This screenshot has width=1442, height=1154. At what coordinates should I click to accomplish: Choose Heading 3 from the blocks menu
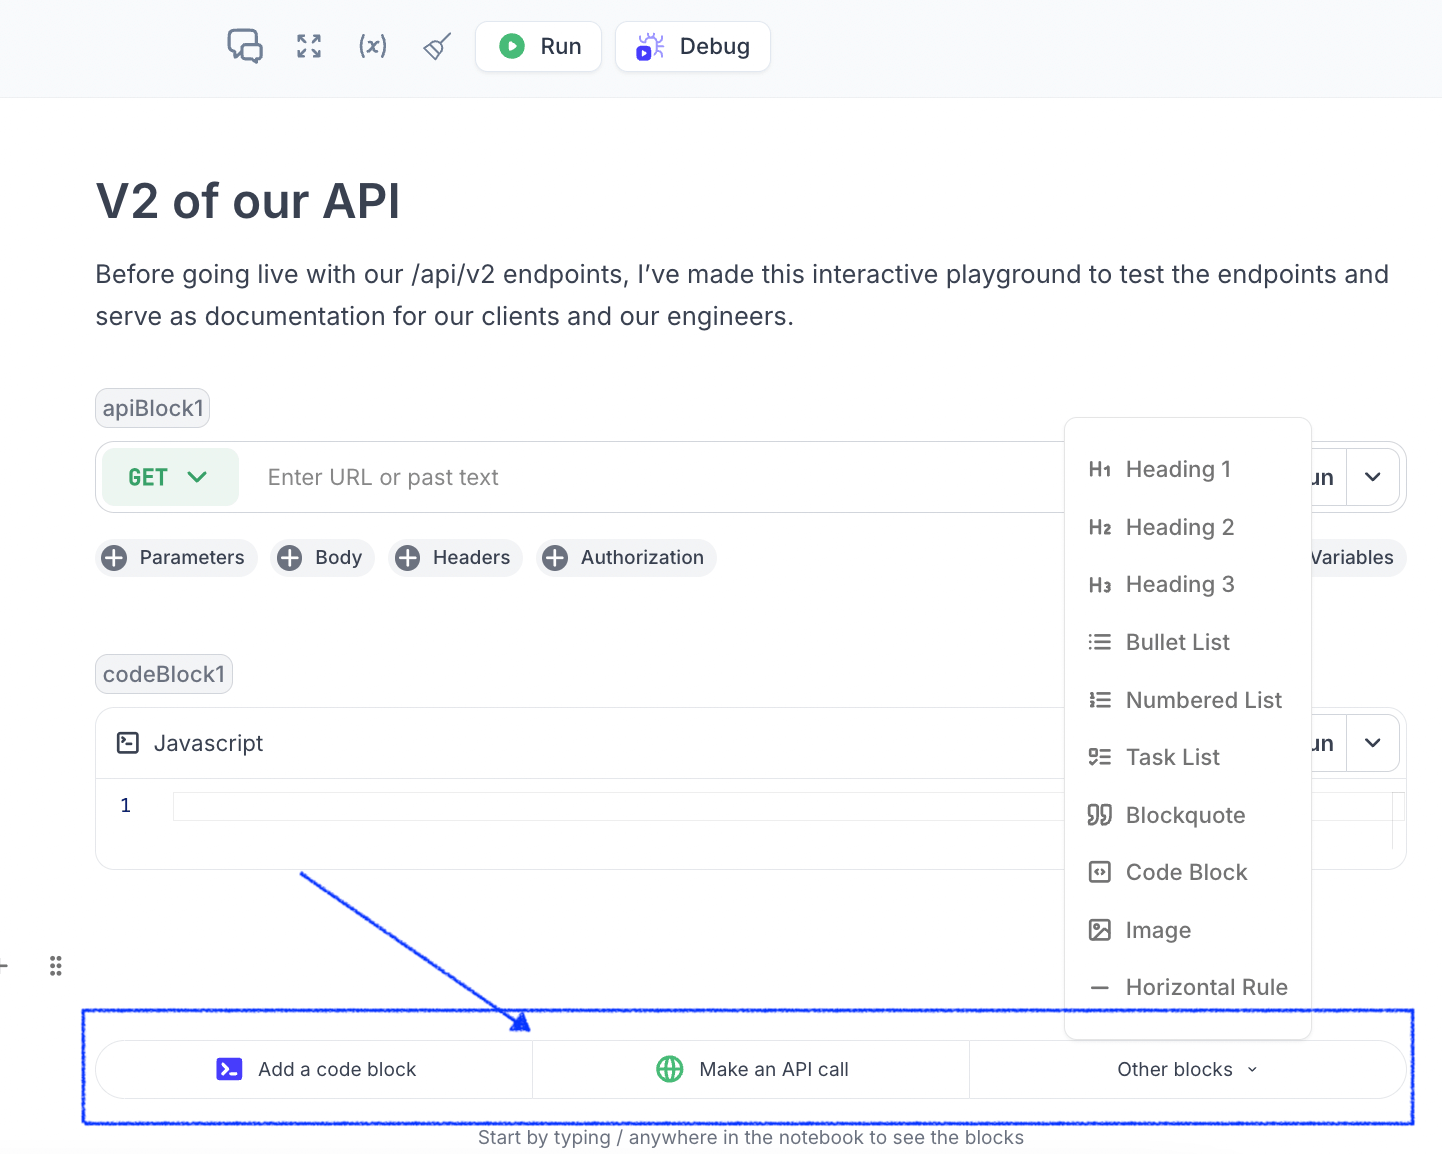click(1188, 584)
